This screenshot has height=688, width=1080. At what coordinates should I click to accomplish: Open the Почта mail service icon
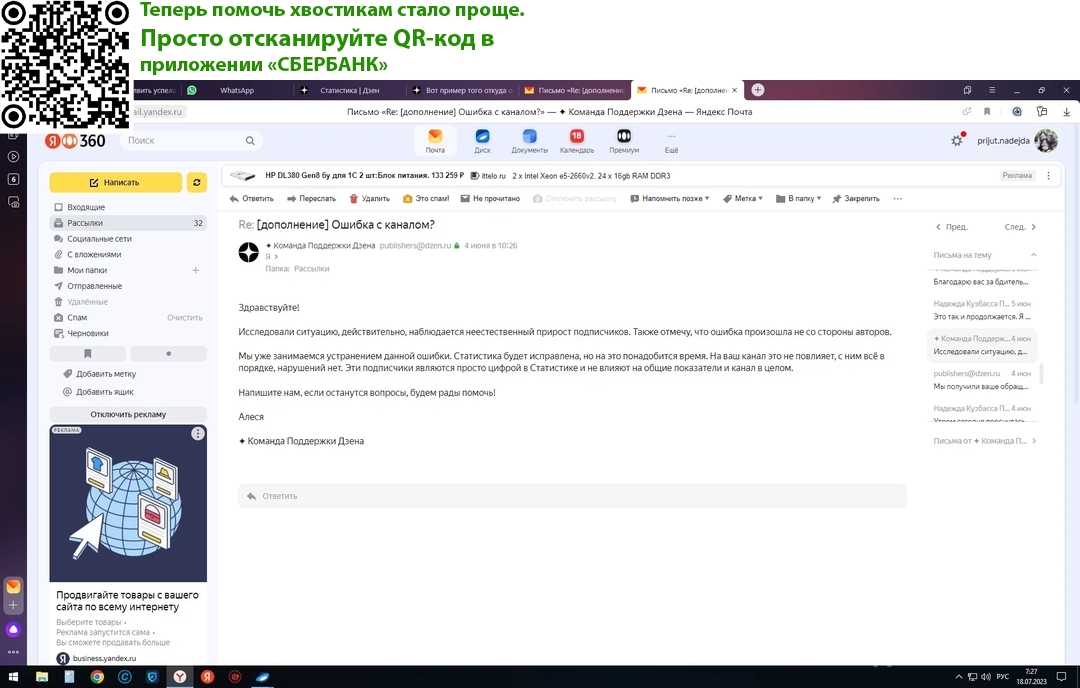tap(435, 140)
